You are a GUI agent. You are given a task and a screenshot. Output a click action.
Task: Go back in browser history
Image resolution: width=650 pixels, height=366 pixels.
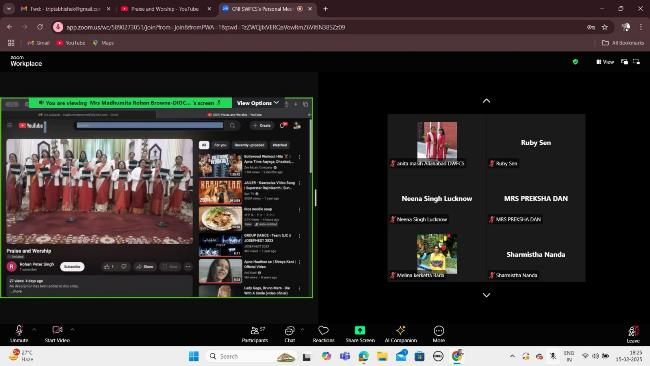click(x=10, y=27)
